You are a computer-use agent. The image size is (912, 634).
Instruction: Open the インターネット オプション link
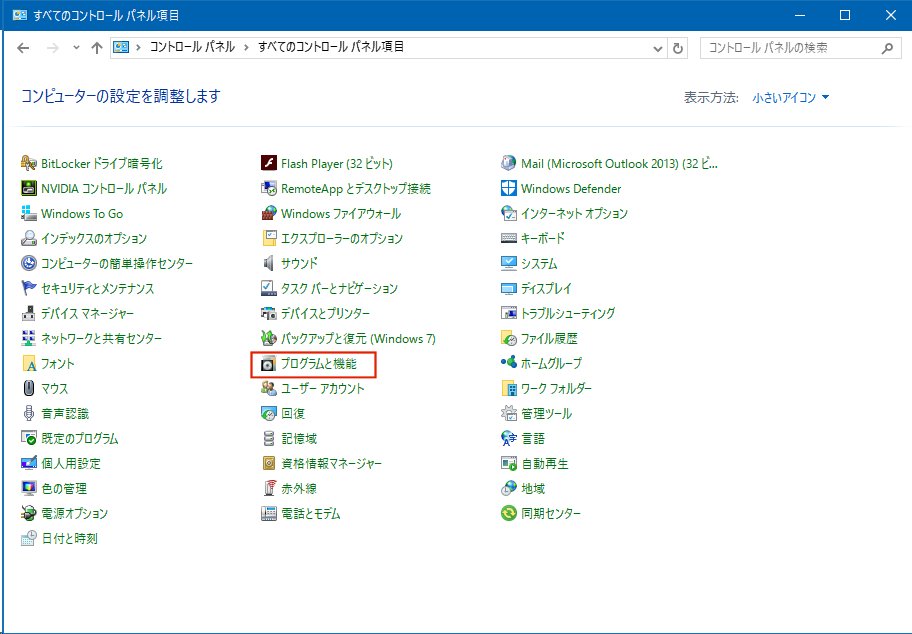point(574,213)
